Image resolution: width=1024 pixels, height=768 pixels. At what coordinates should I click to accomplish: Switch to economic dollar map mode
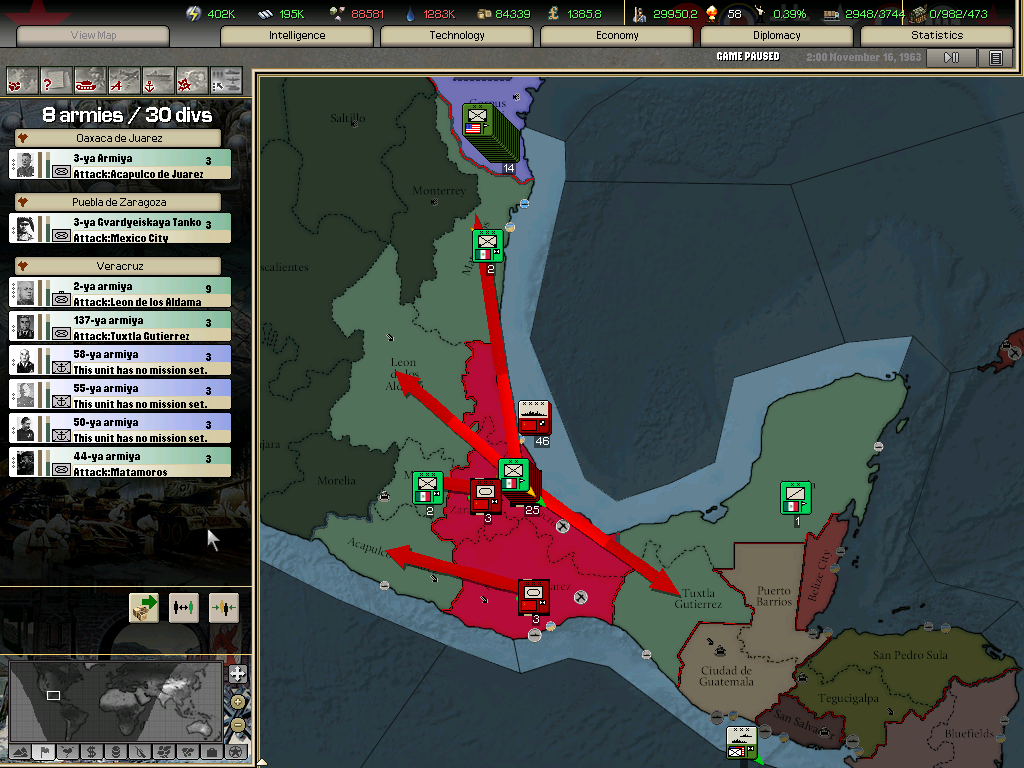(x=91, y=751)
